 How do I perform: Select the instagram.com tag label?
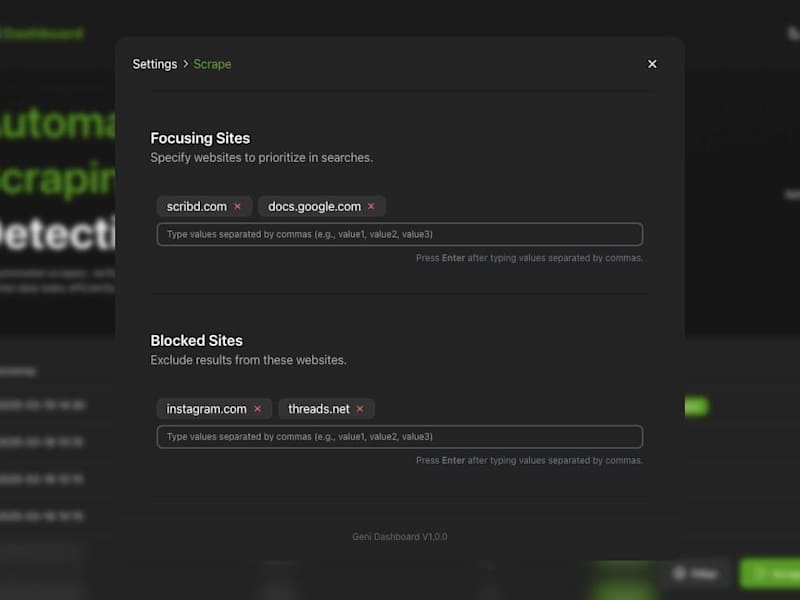pyautogui.click(x=206, y=409)
